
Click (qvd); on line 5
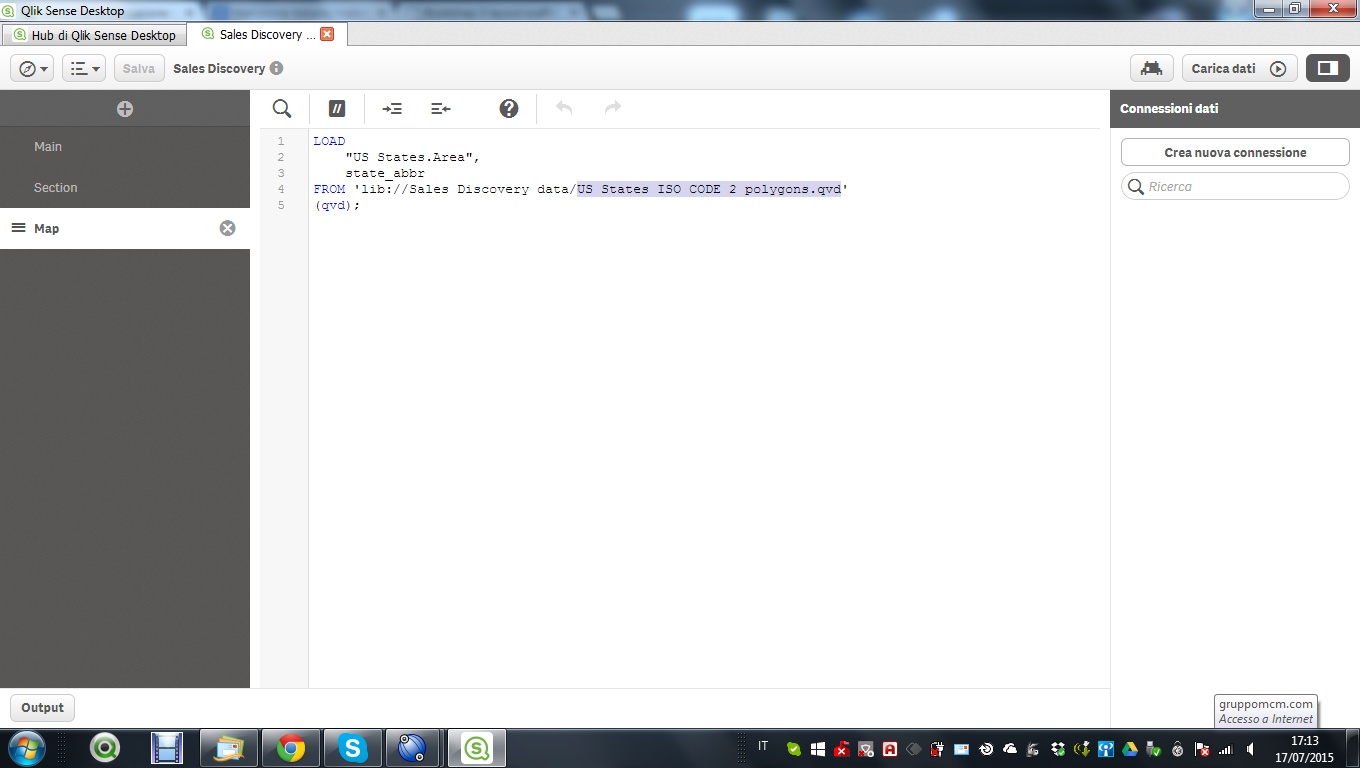click(336, 205)
